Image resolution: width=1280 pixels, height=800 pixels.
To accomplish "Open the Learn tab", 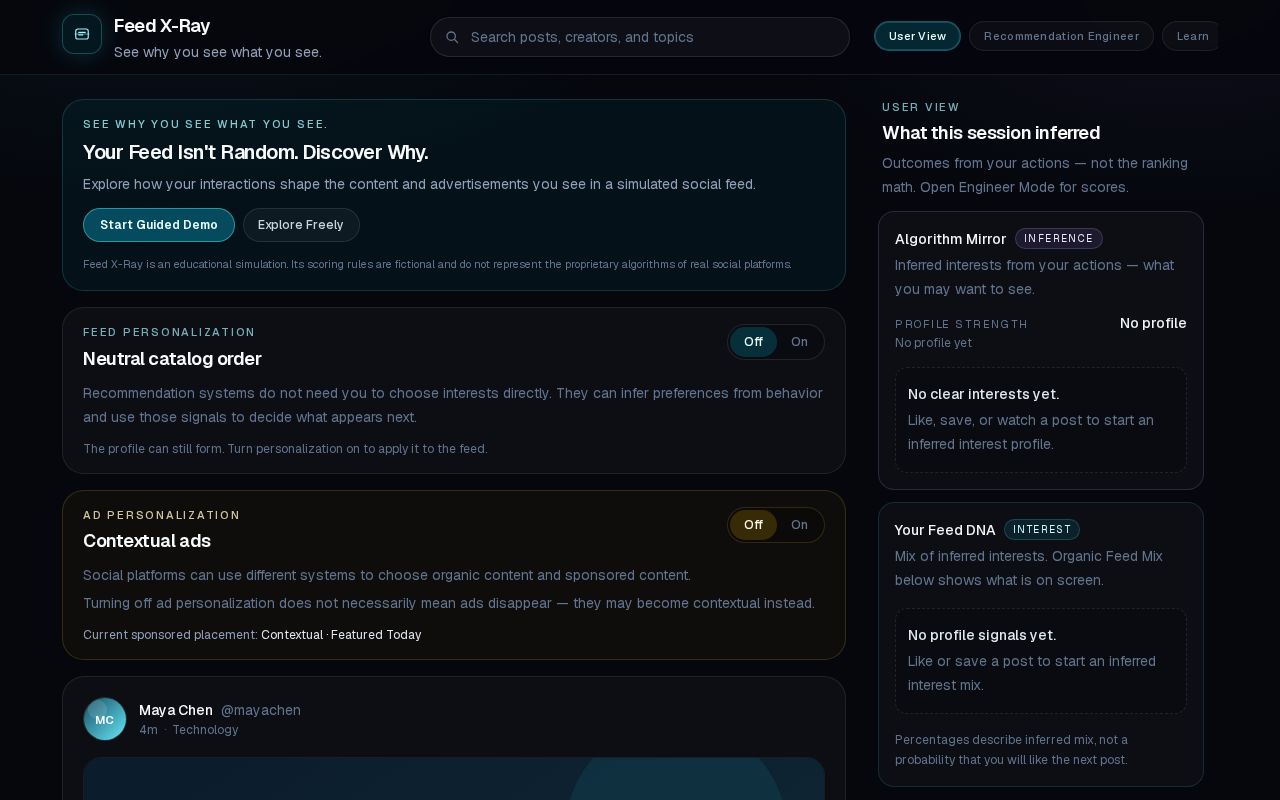I will point(1192,36).
